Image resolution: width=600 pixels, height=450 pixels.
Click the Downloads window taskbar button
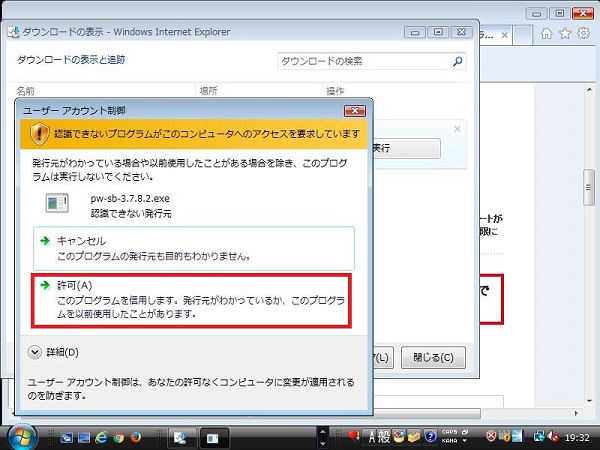(182, 438)
